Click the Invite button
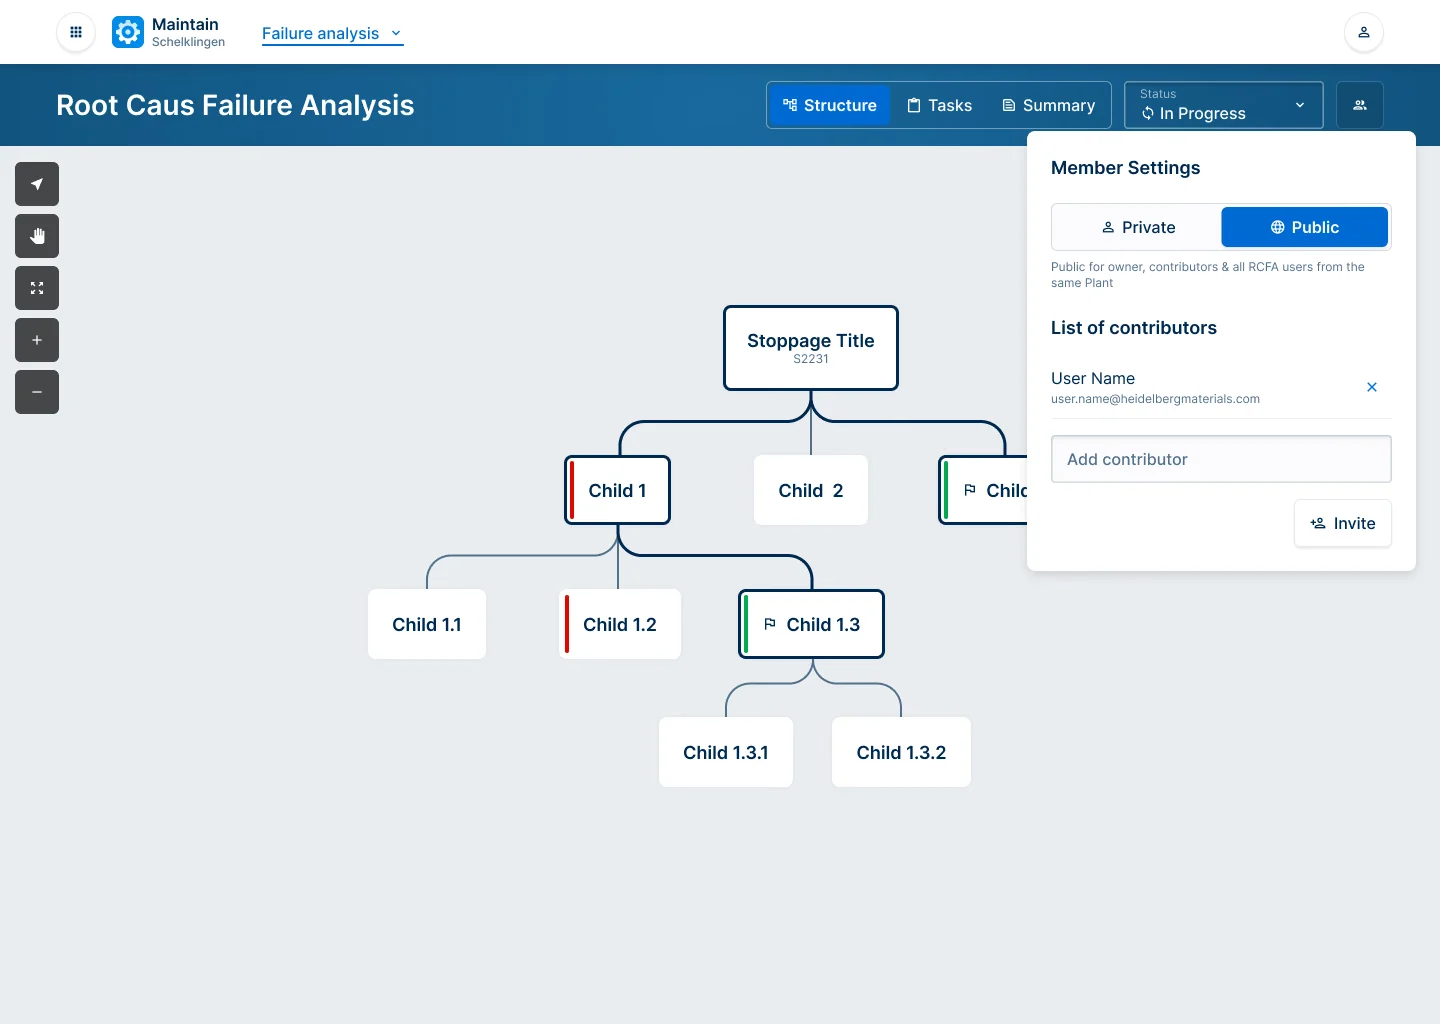Viewport: 1440px width, 1024px height. (x=1343, y=523)
